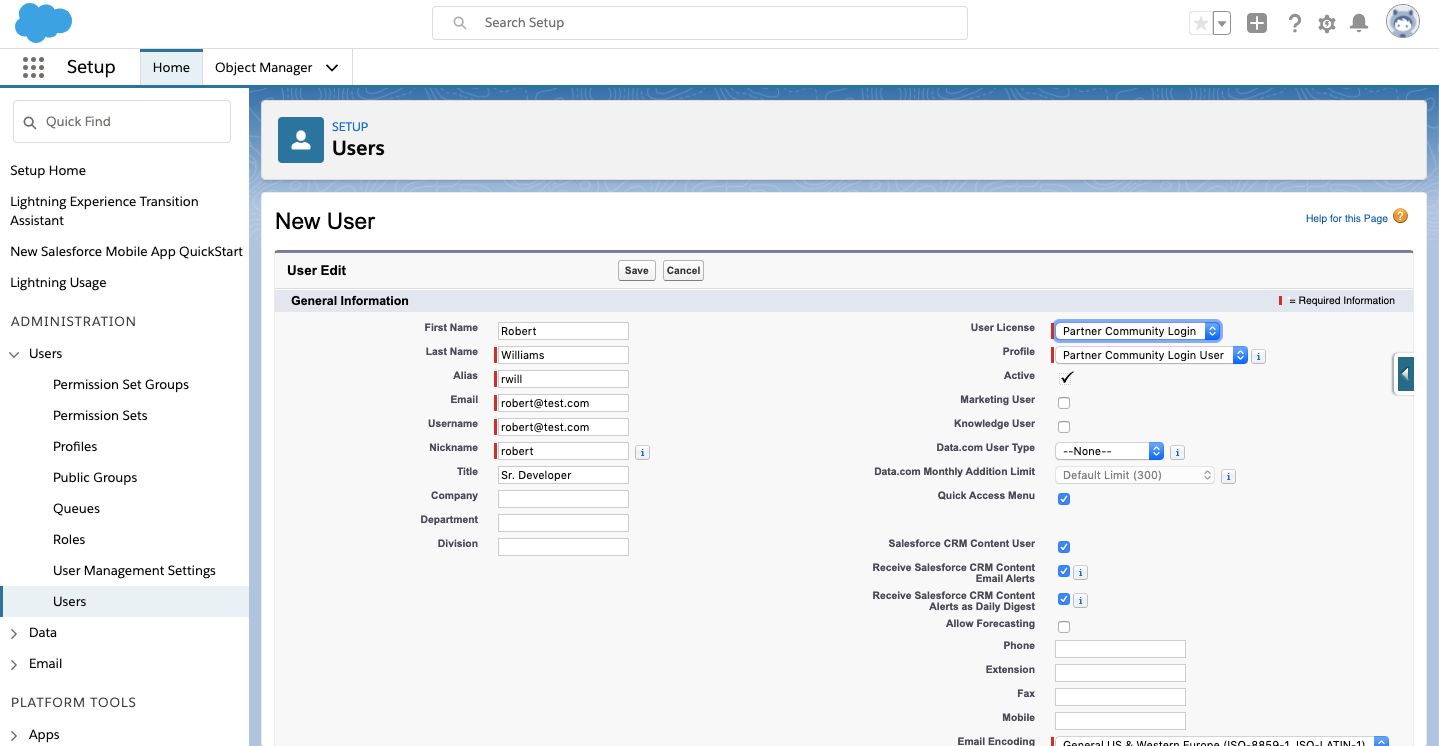Image resolution: width=1439 pixels, height=746 pixels.
Task: Open Data.com Monthly Addition Limit dropdown
Action: [x=1135, y=475]
